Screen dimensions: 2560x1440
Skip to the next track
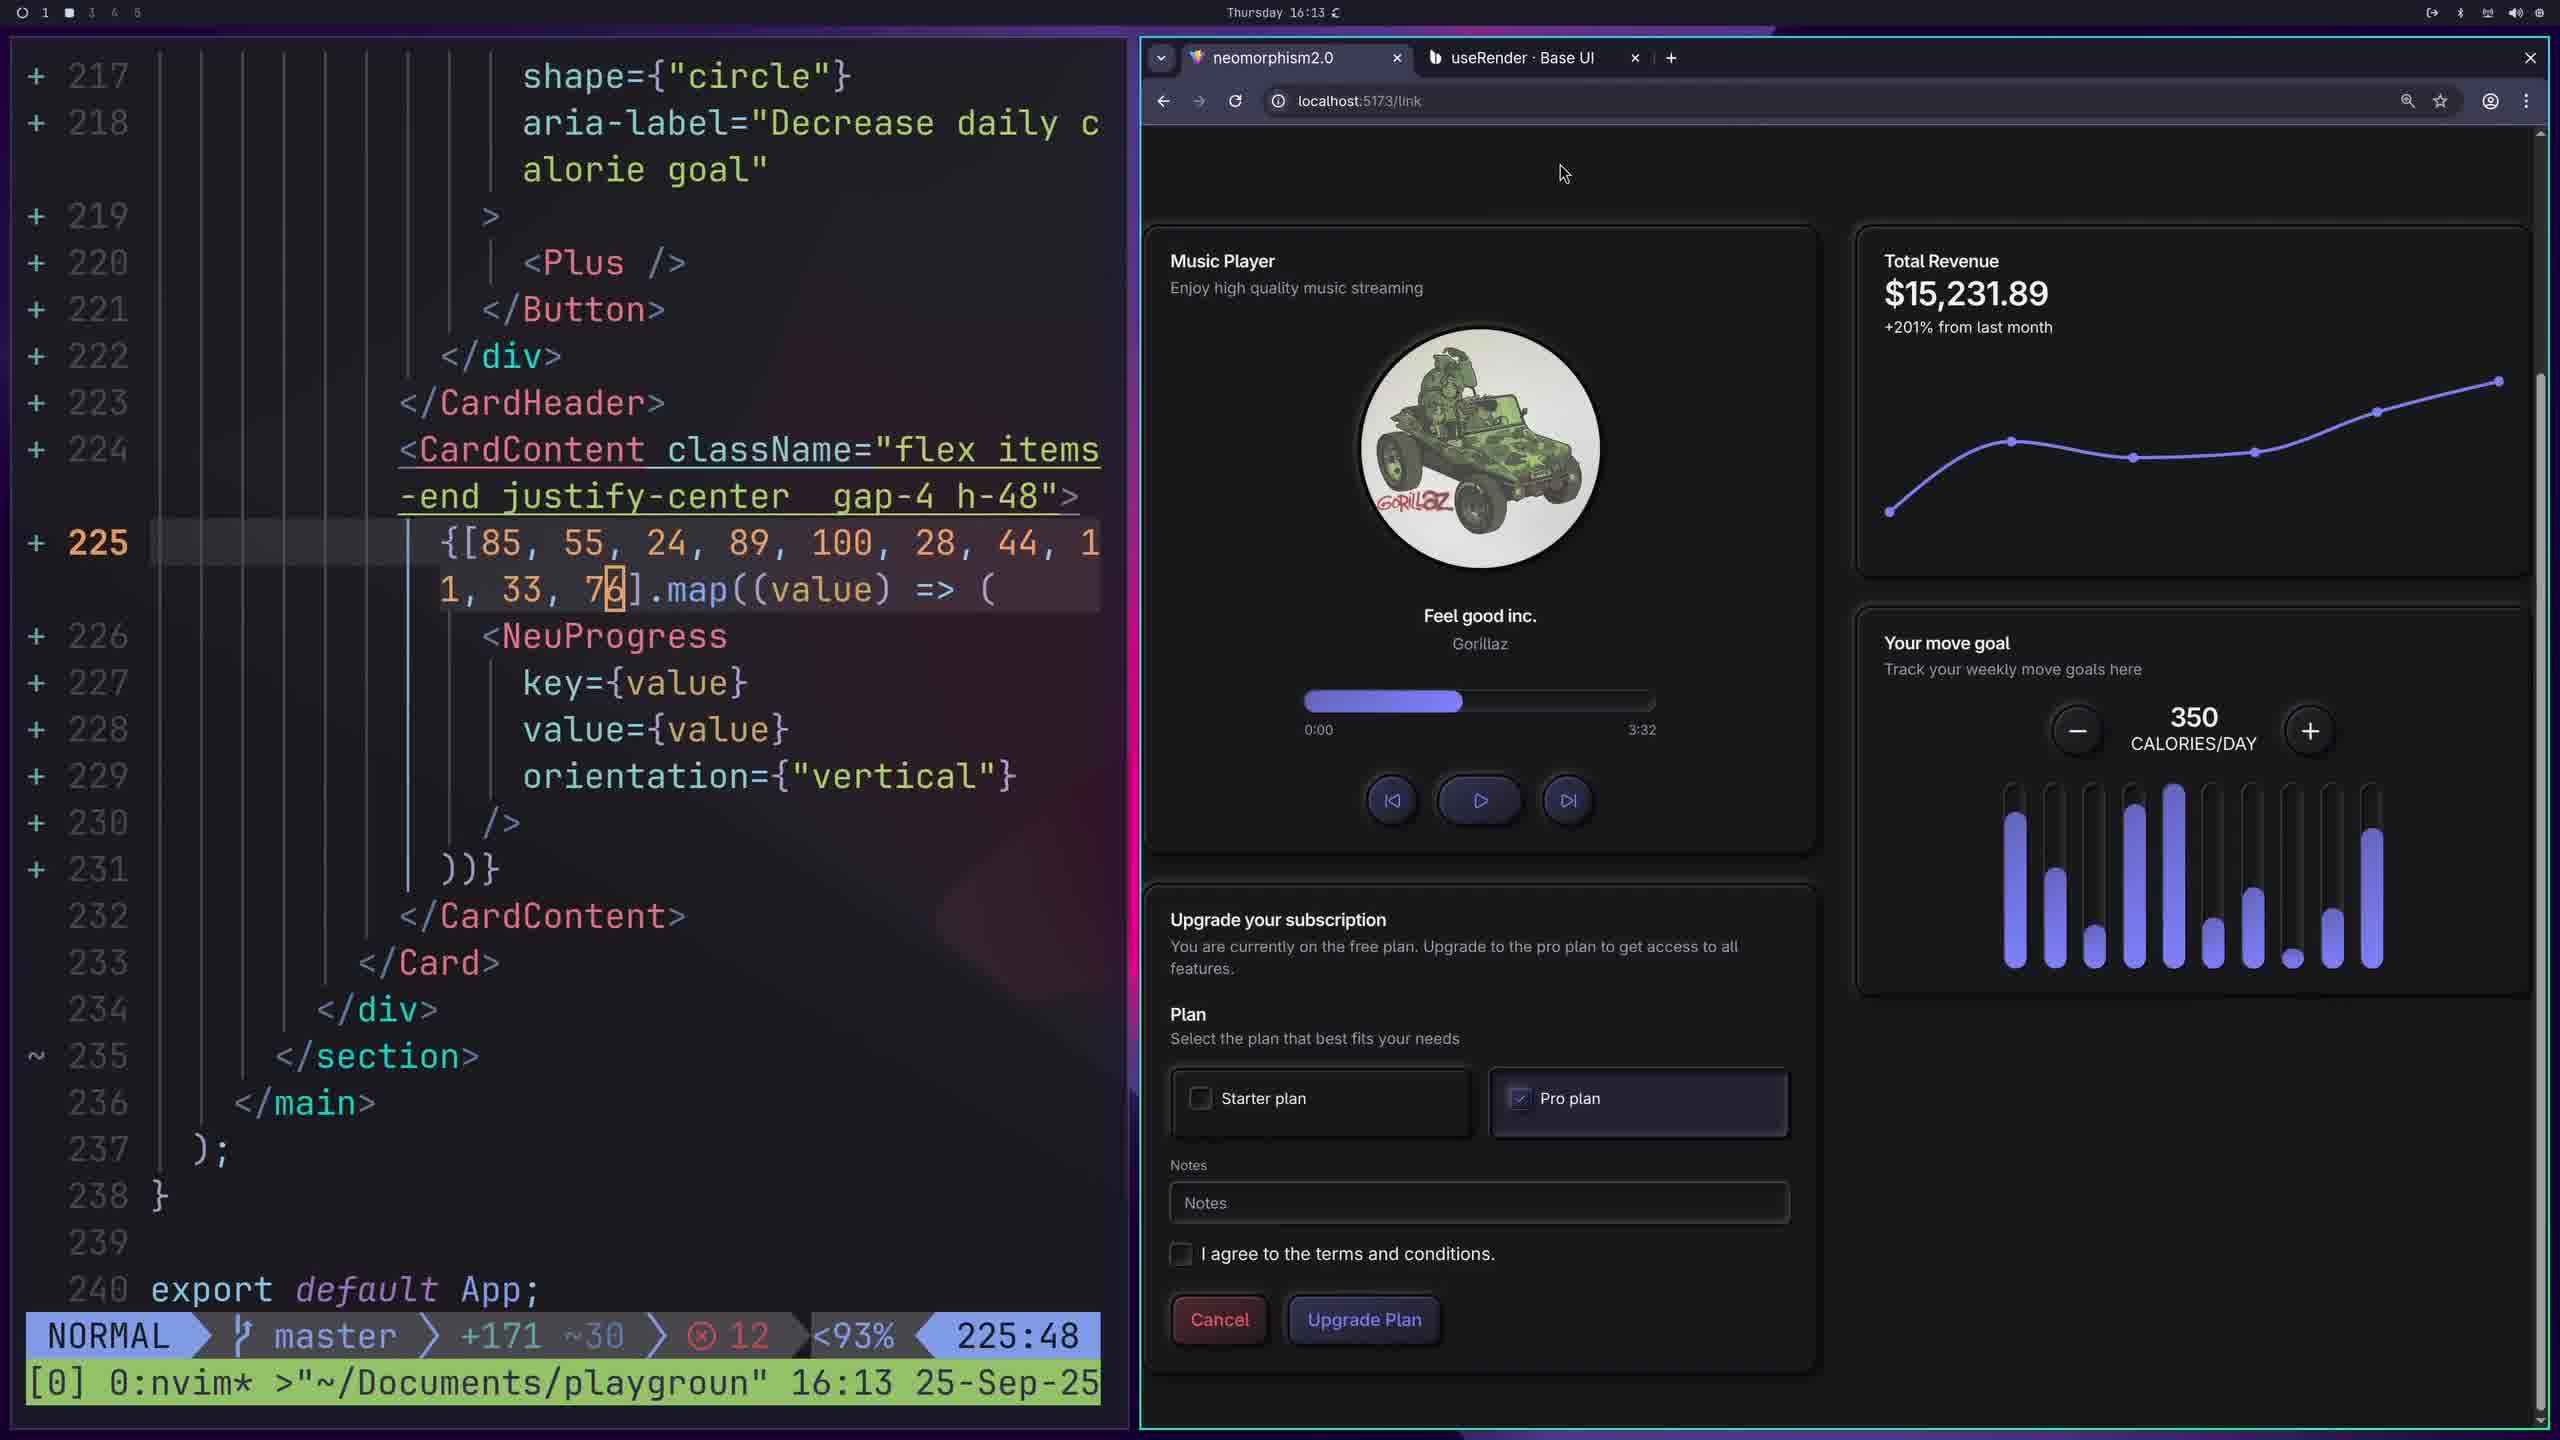(1567, 800)
